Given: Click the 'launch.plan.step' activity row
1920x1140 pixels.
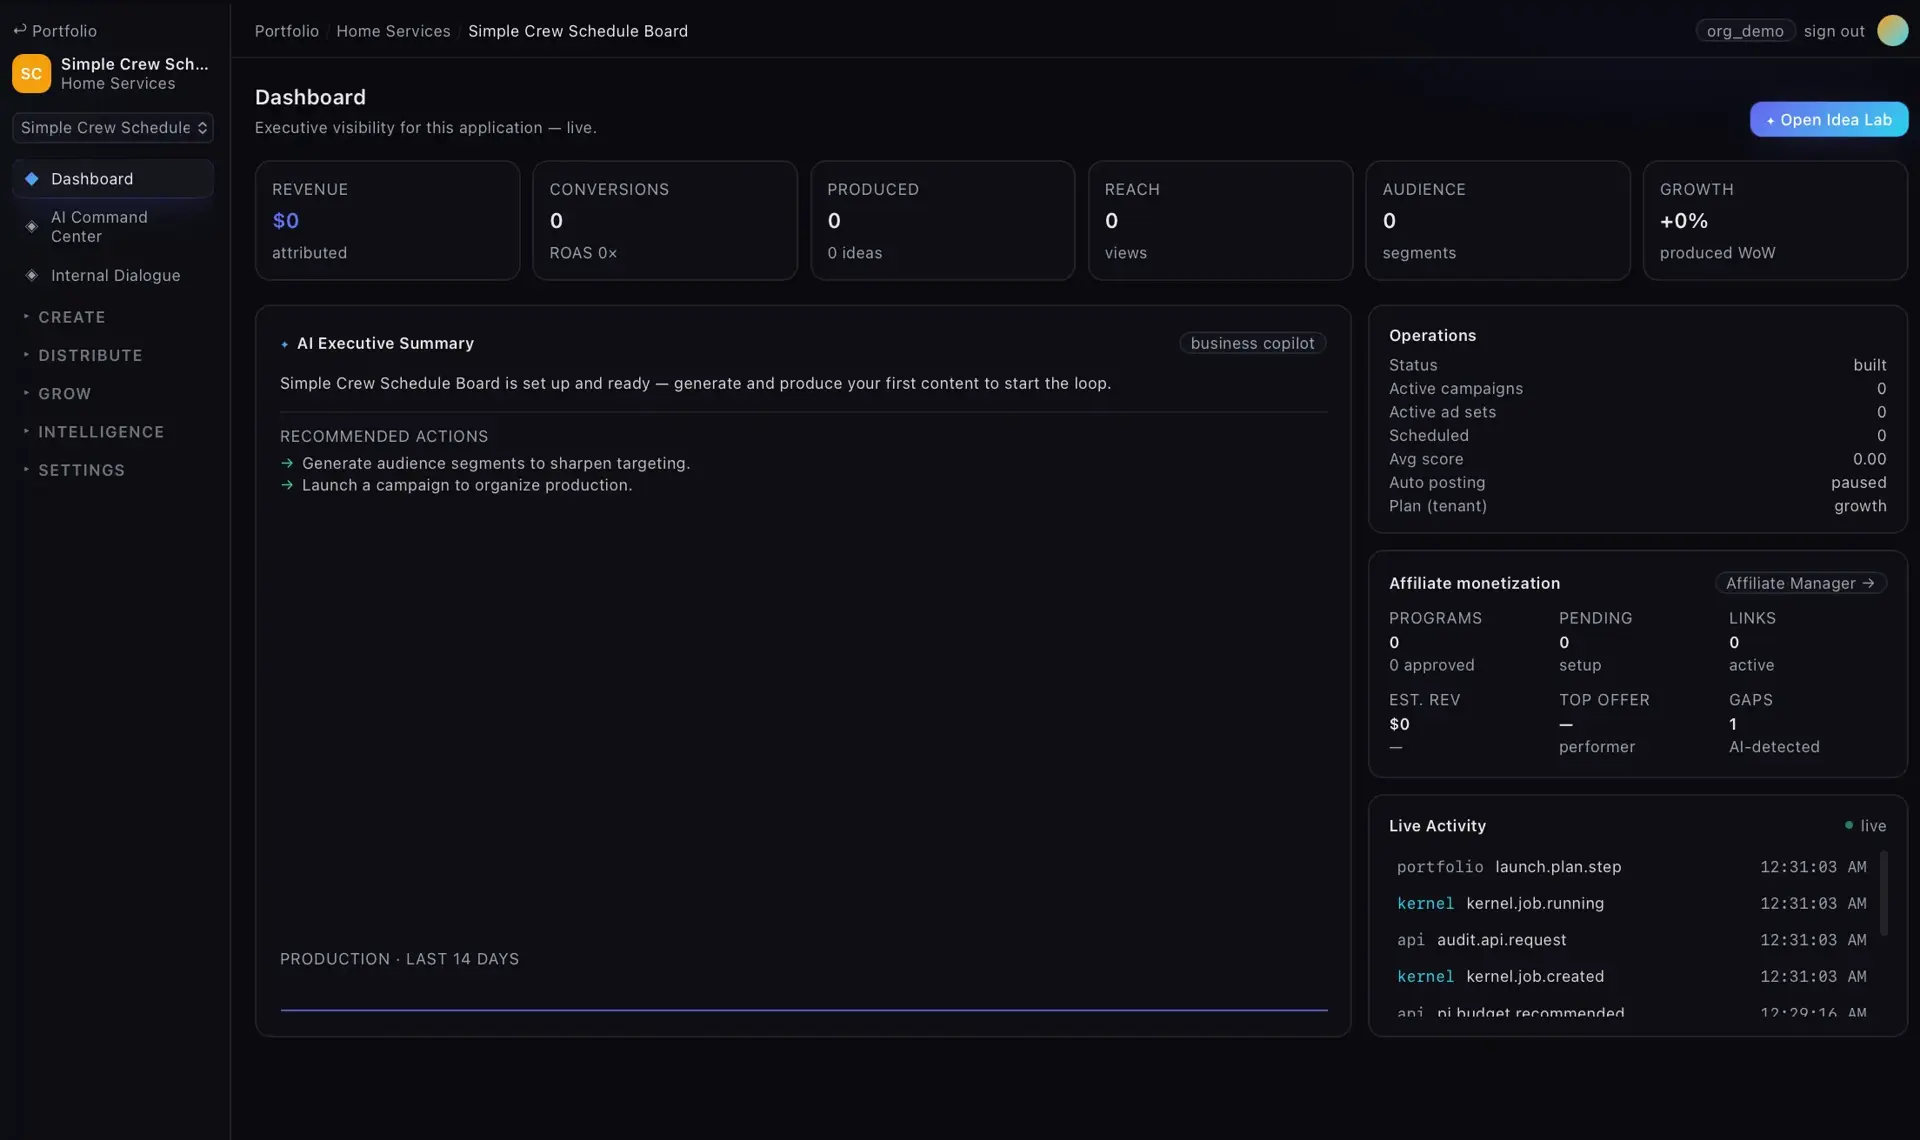Looking at the screenshot, I should (1631, 867).
